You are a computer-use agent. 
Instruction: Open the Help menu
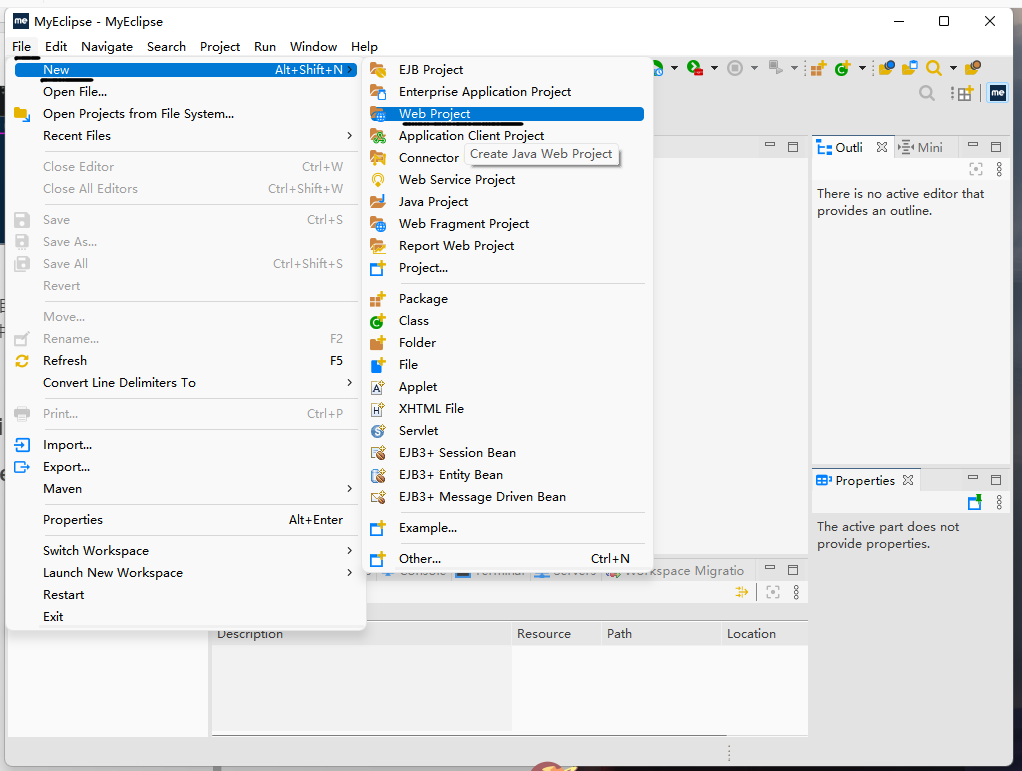point(364,46)
